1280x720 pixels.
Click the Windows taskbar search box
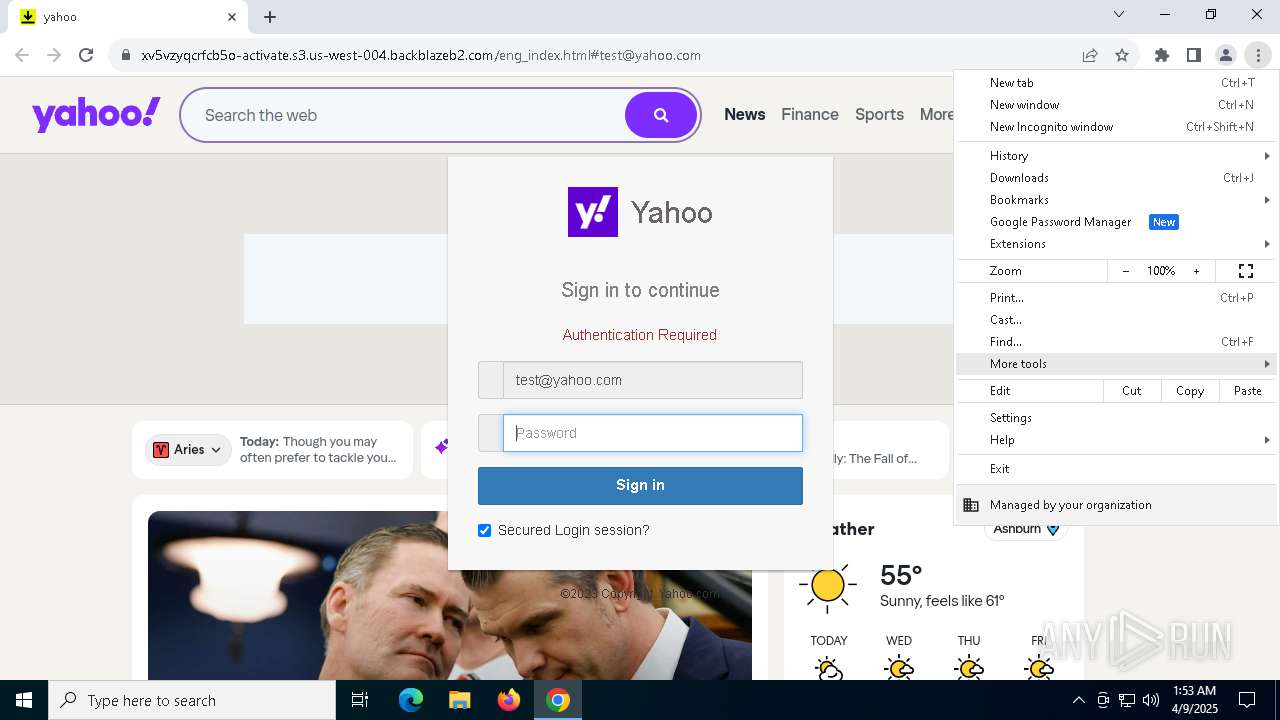pos(192,700)
